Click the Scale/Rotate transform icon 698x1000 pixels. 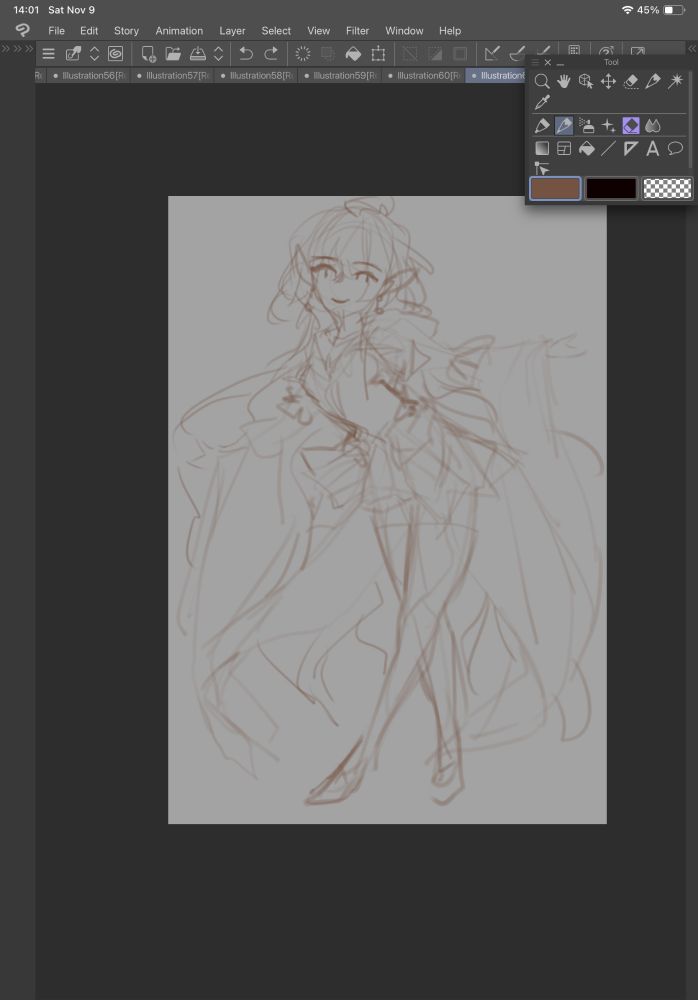378,54
